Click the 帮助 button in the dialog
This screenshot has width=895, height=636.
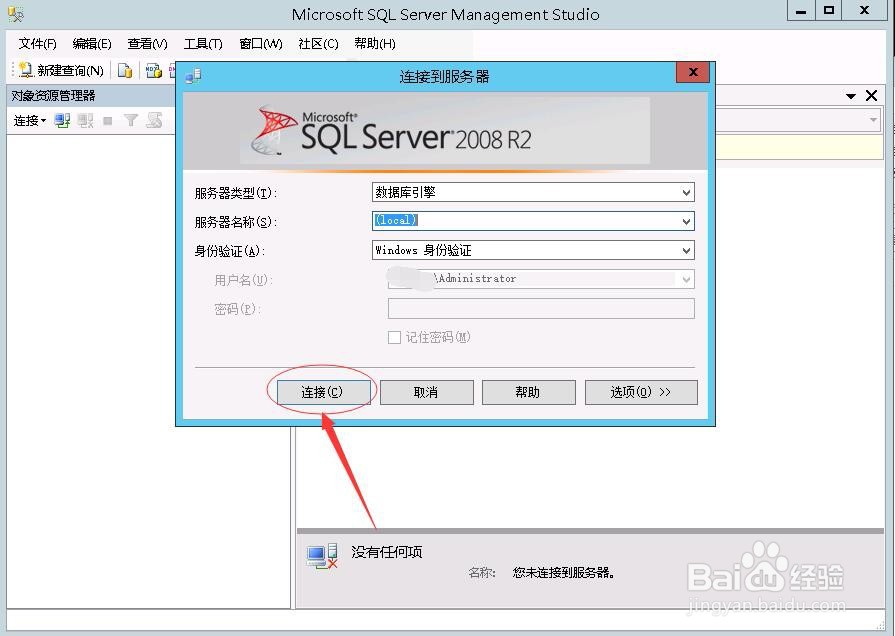coord(529,392)
